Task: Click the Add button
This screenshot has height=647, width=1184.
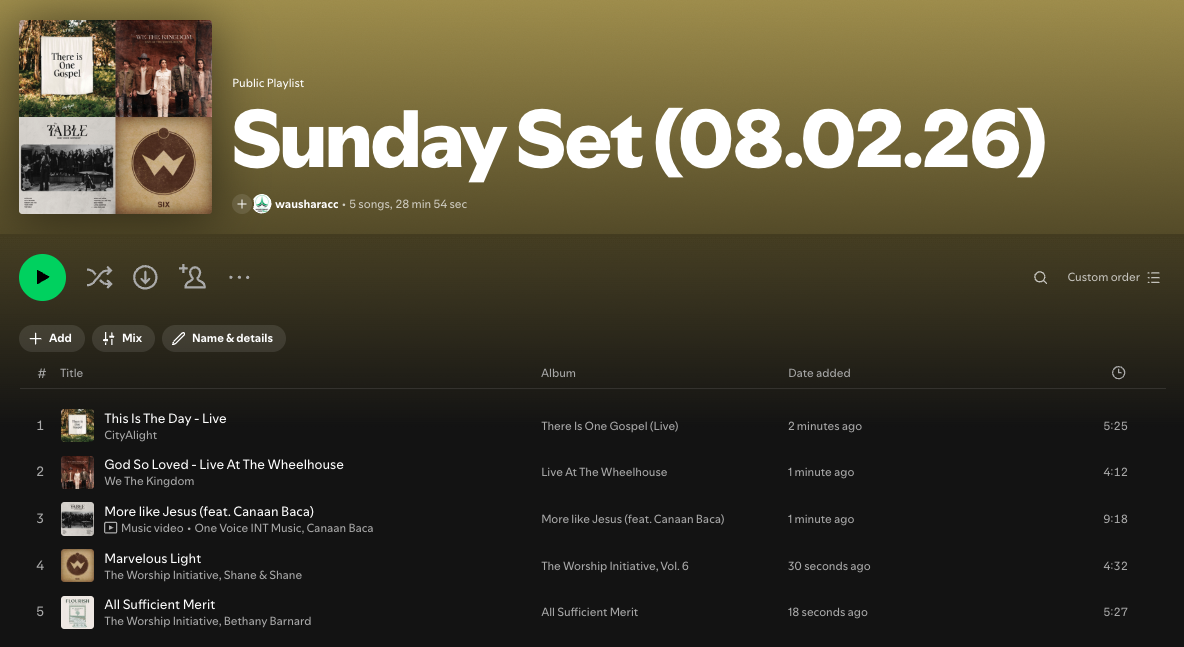Action: click(51, 338)
